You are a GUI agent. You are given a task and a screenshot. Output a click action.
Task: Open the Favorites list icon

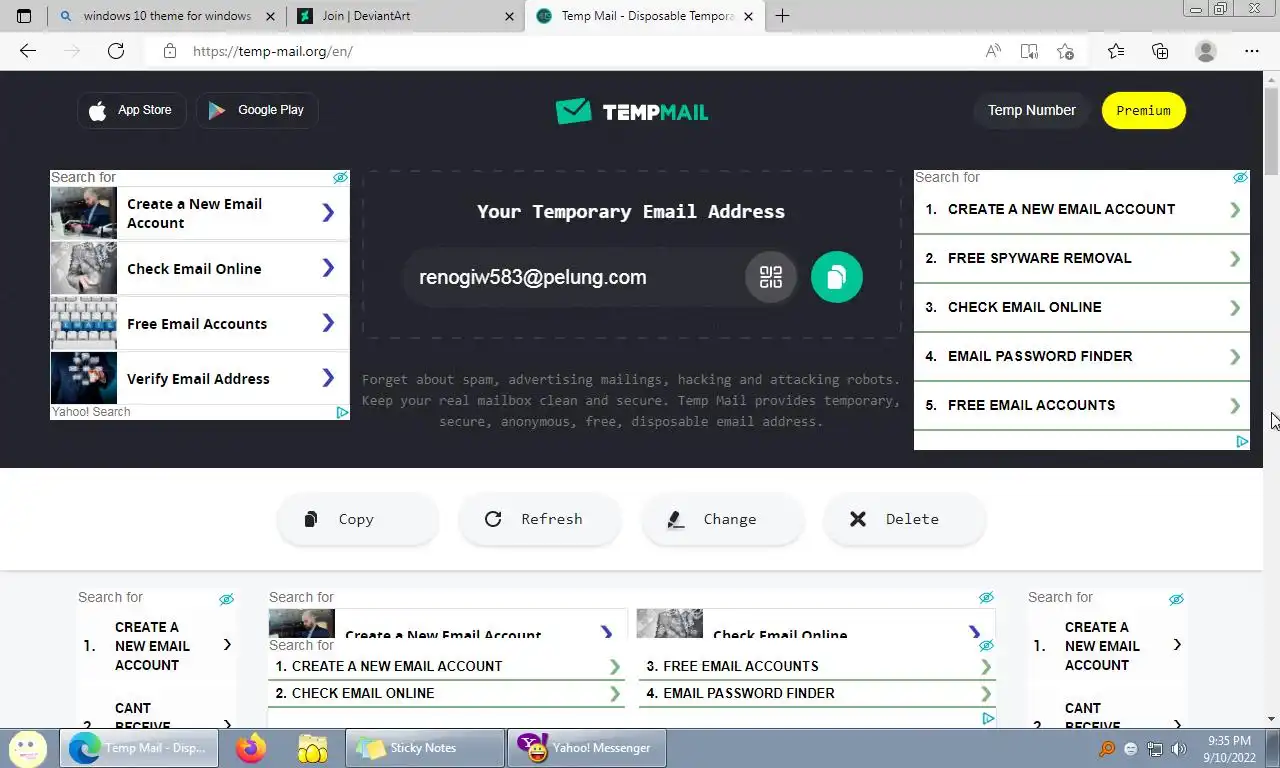click(x=1116, y=51)
